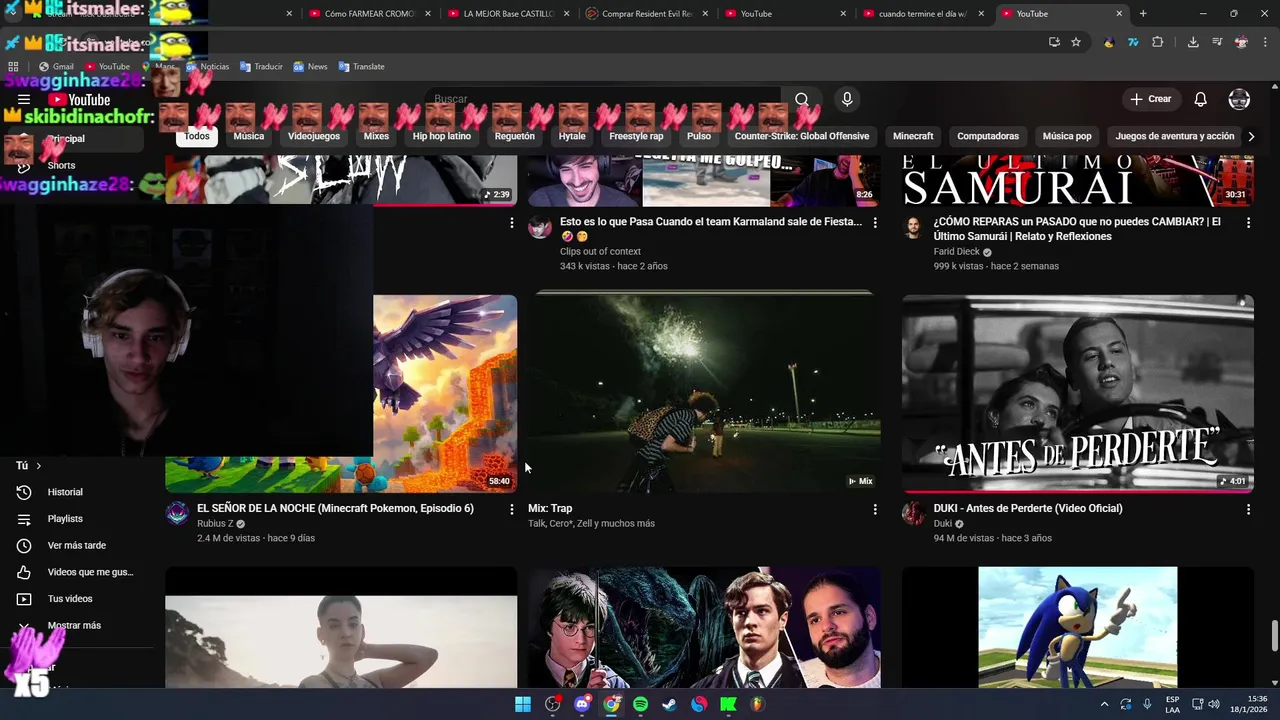The image size is (1280, 720).
Task: Play the Sonic video thumbnail
Action: [1078, 627]
